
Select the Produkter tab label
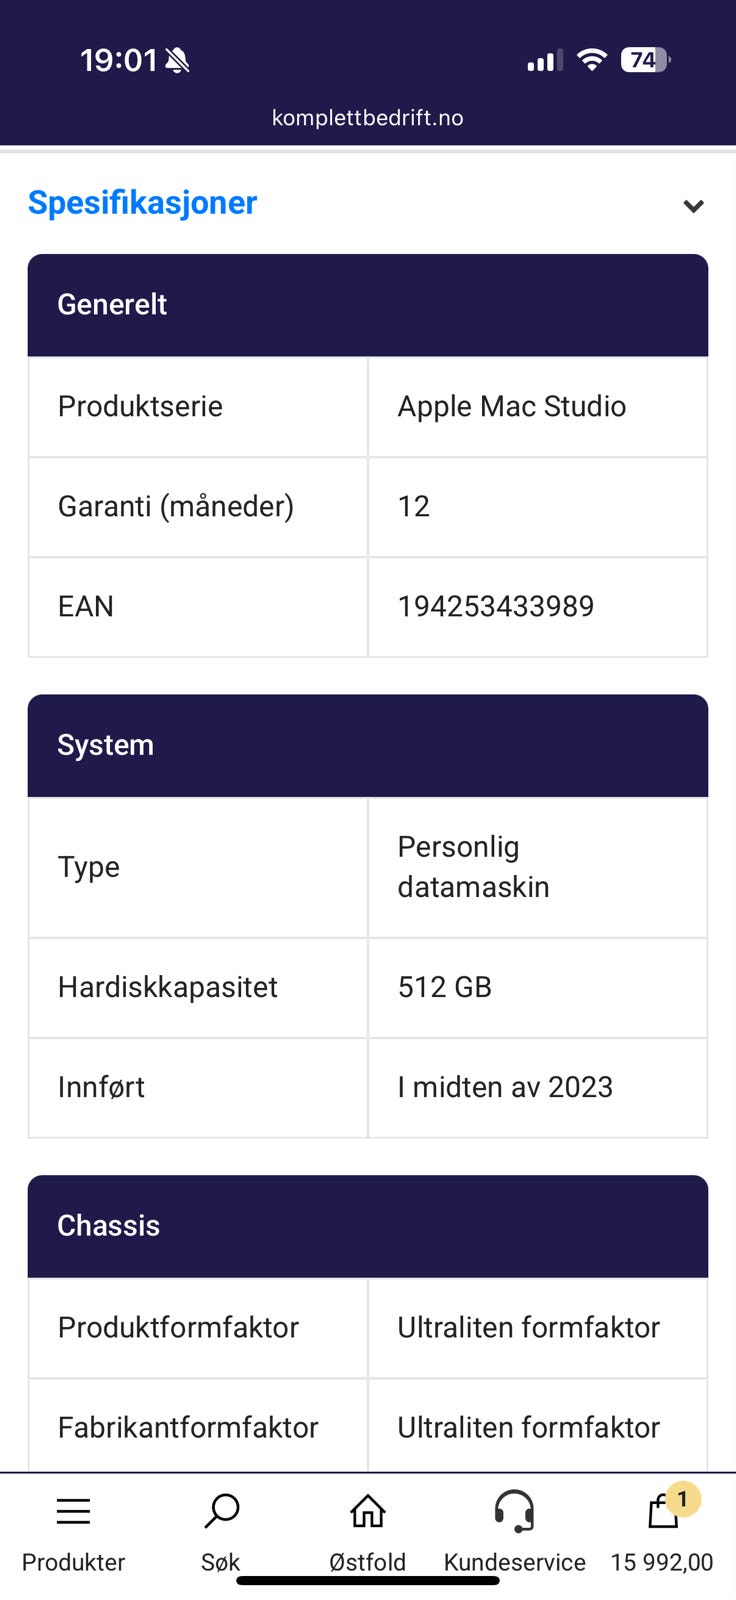(73, 1562)
